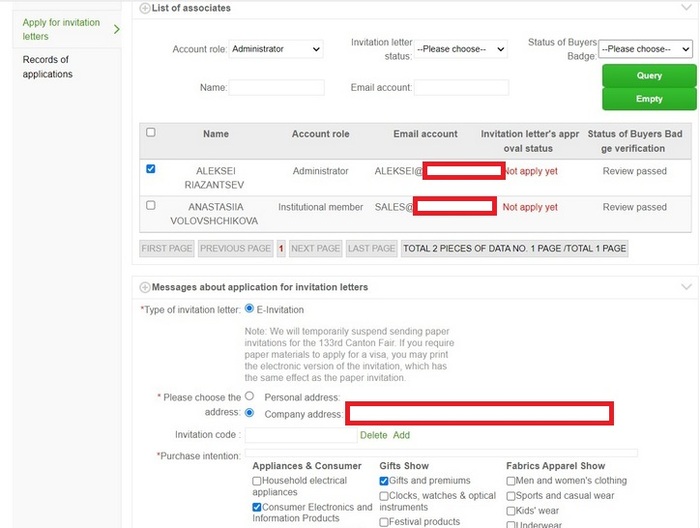The width and height of the screenshot is (700, 528).
Task: Open the Account role dropdown
Action: [276, 49]
